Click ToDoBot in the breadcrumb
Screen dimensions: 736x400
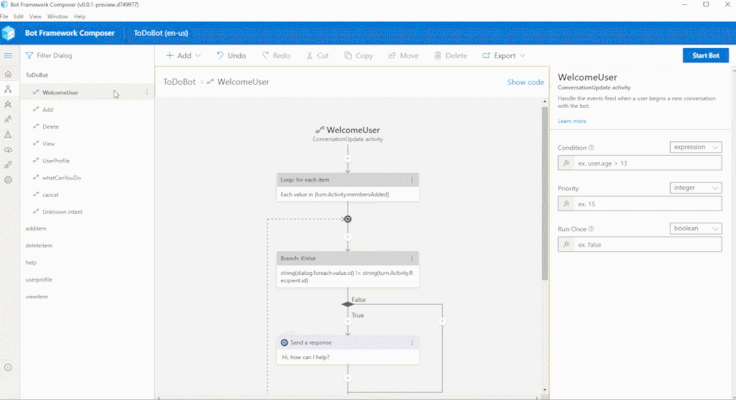coord(179,82)
